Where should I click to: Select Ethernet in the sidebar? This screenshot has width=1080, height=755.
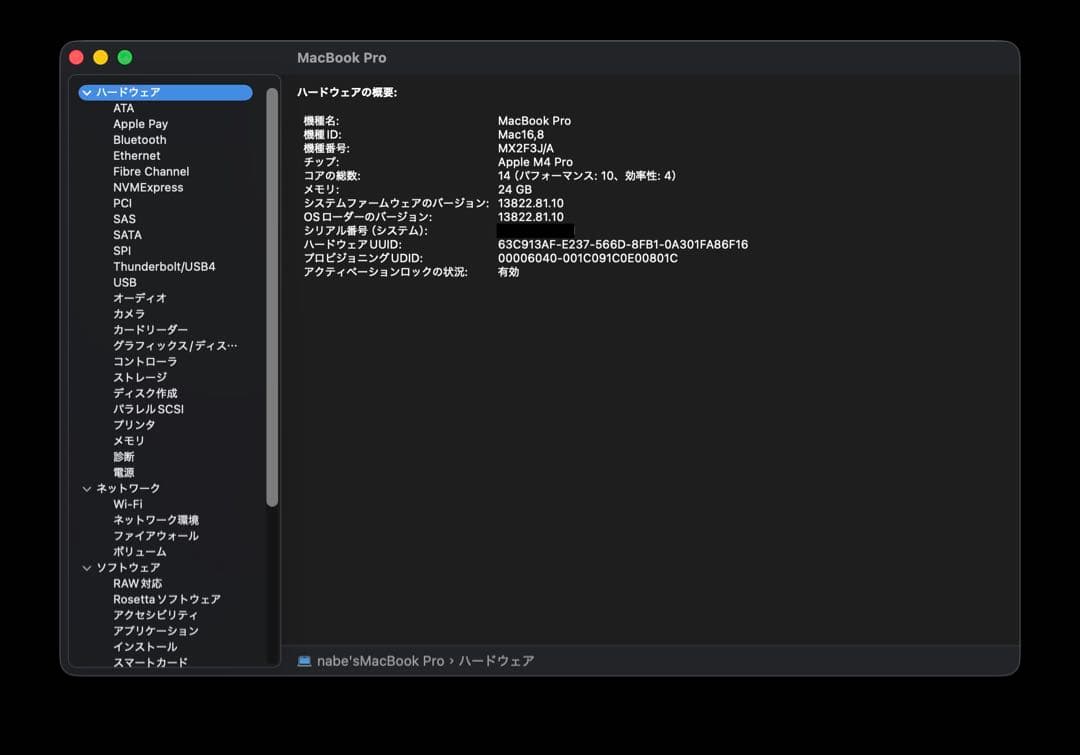(136, 156)
